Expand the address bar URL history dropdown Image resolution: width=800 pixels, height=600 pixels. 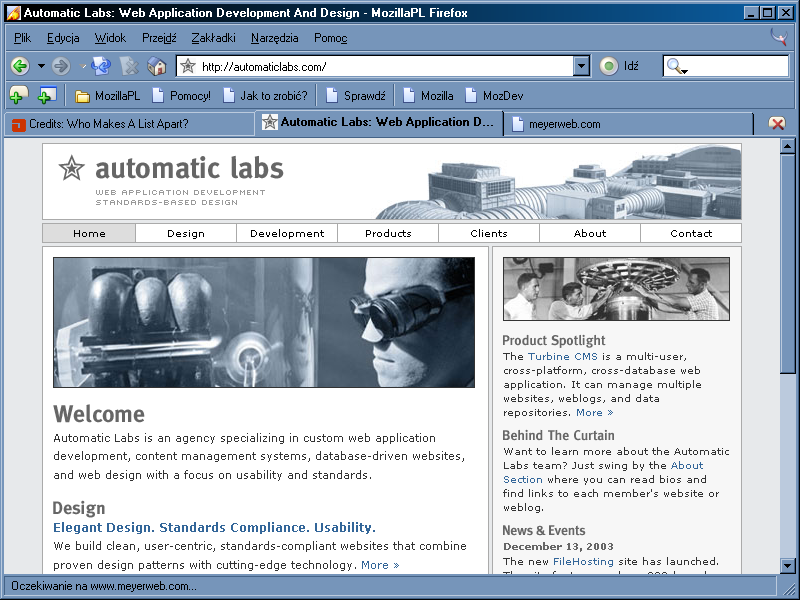[x=581, y=66]
